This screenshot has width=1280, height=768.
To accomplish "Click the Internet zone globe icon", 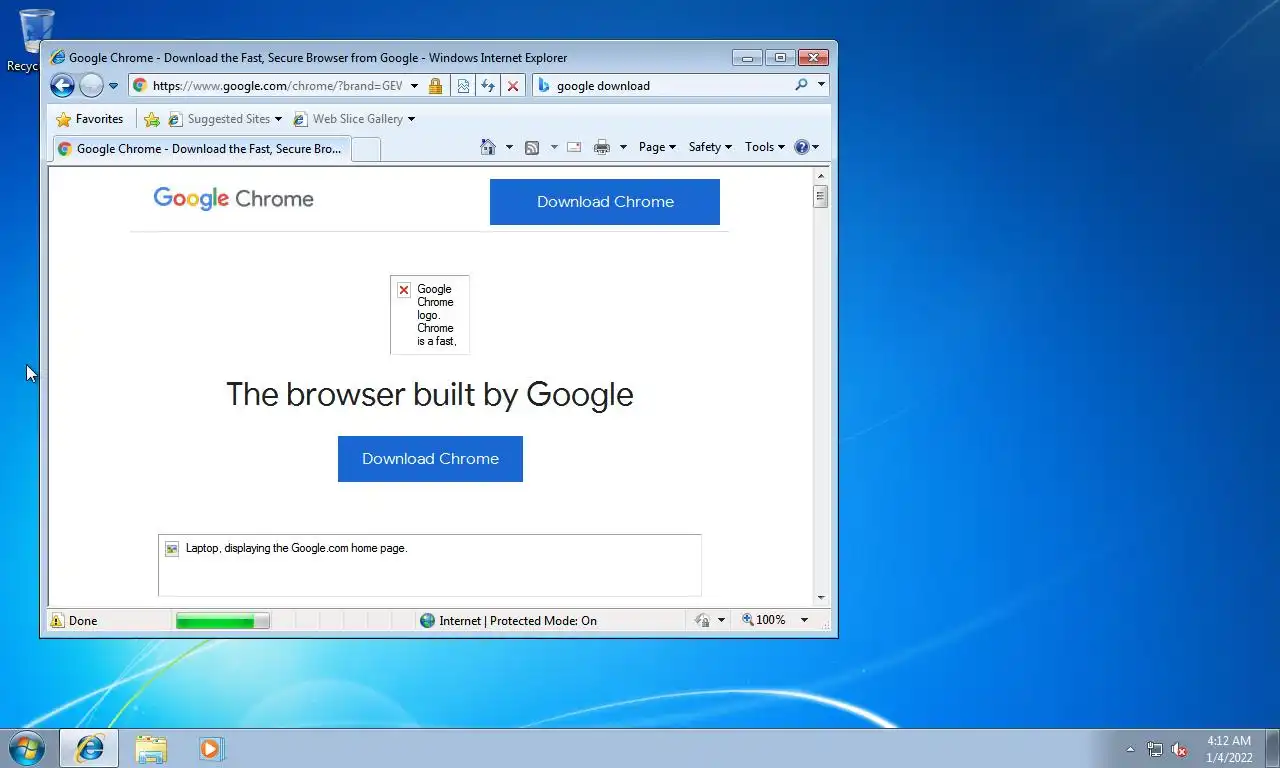I will pos(428,621).
